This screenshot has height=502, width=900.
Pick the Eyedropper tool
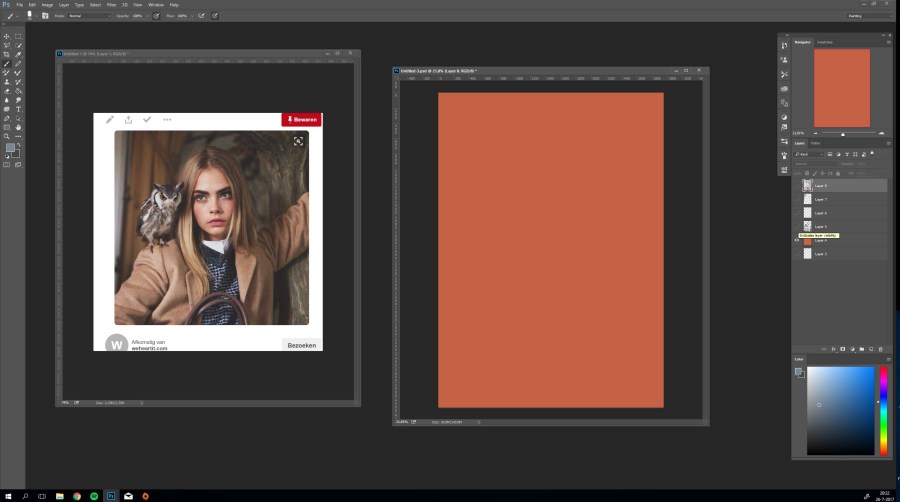point(18,54)
